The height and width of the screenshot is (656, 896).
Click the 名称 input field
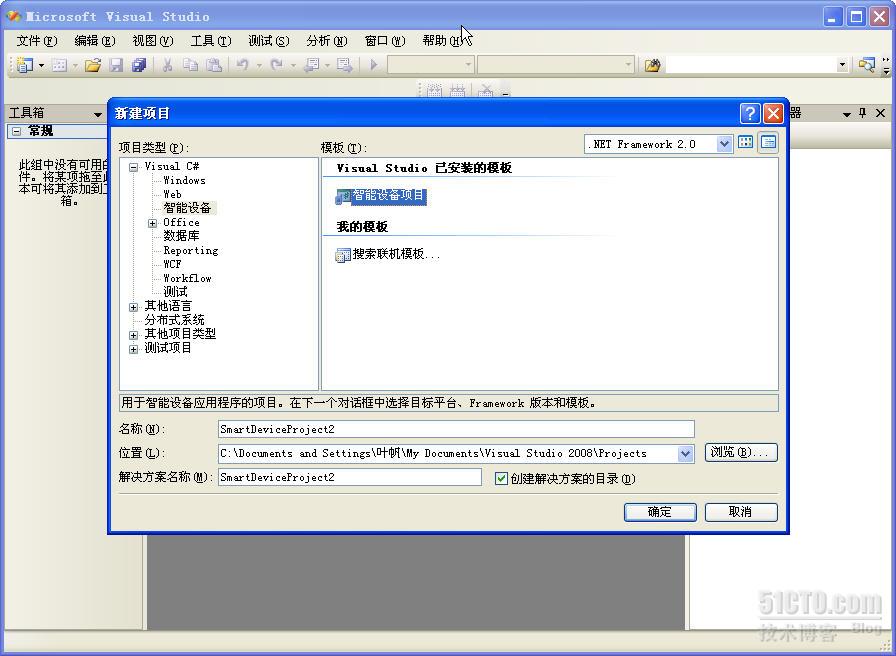[x=456, y=429]
